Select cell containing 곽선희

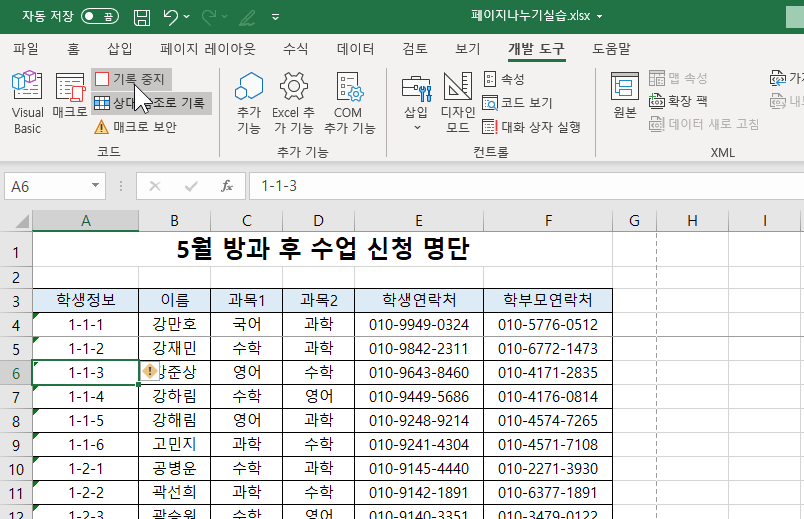[x=174, y=493]
